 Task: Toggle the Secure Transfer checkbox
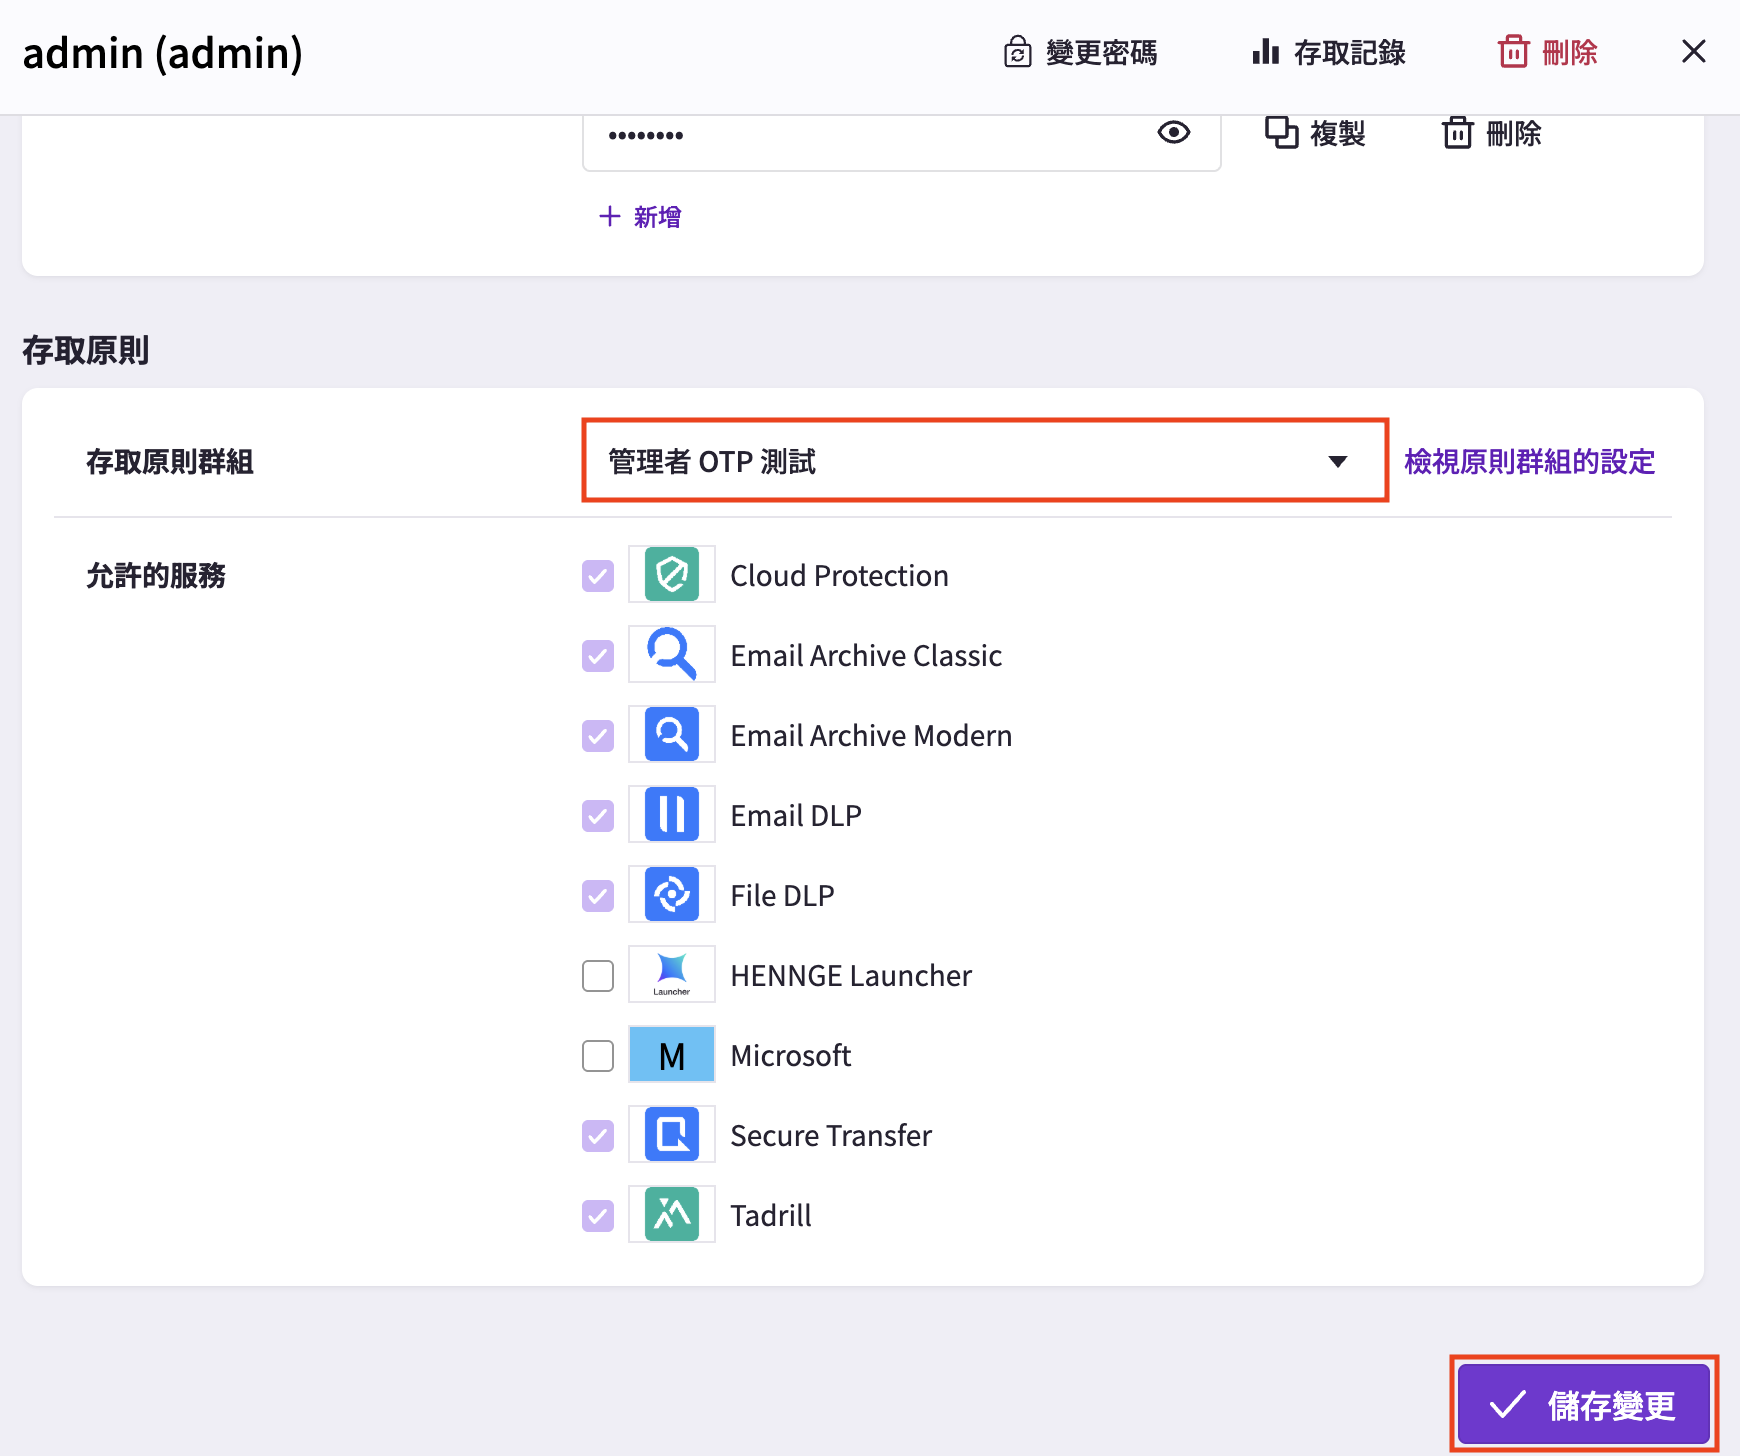(598, 1136)
